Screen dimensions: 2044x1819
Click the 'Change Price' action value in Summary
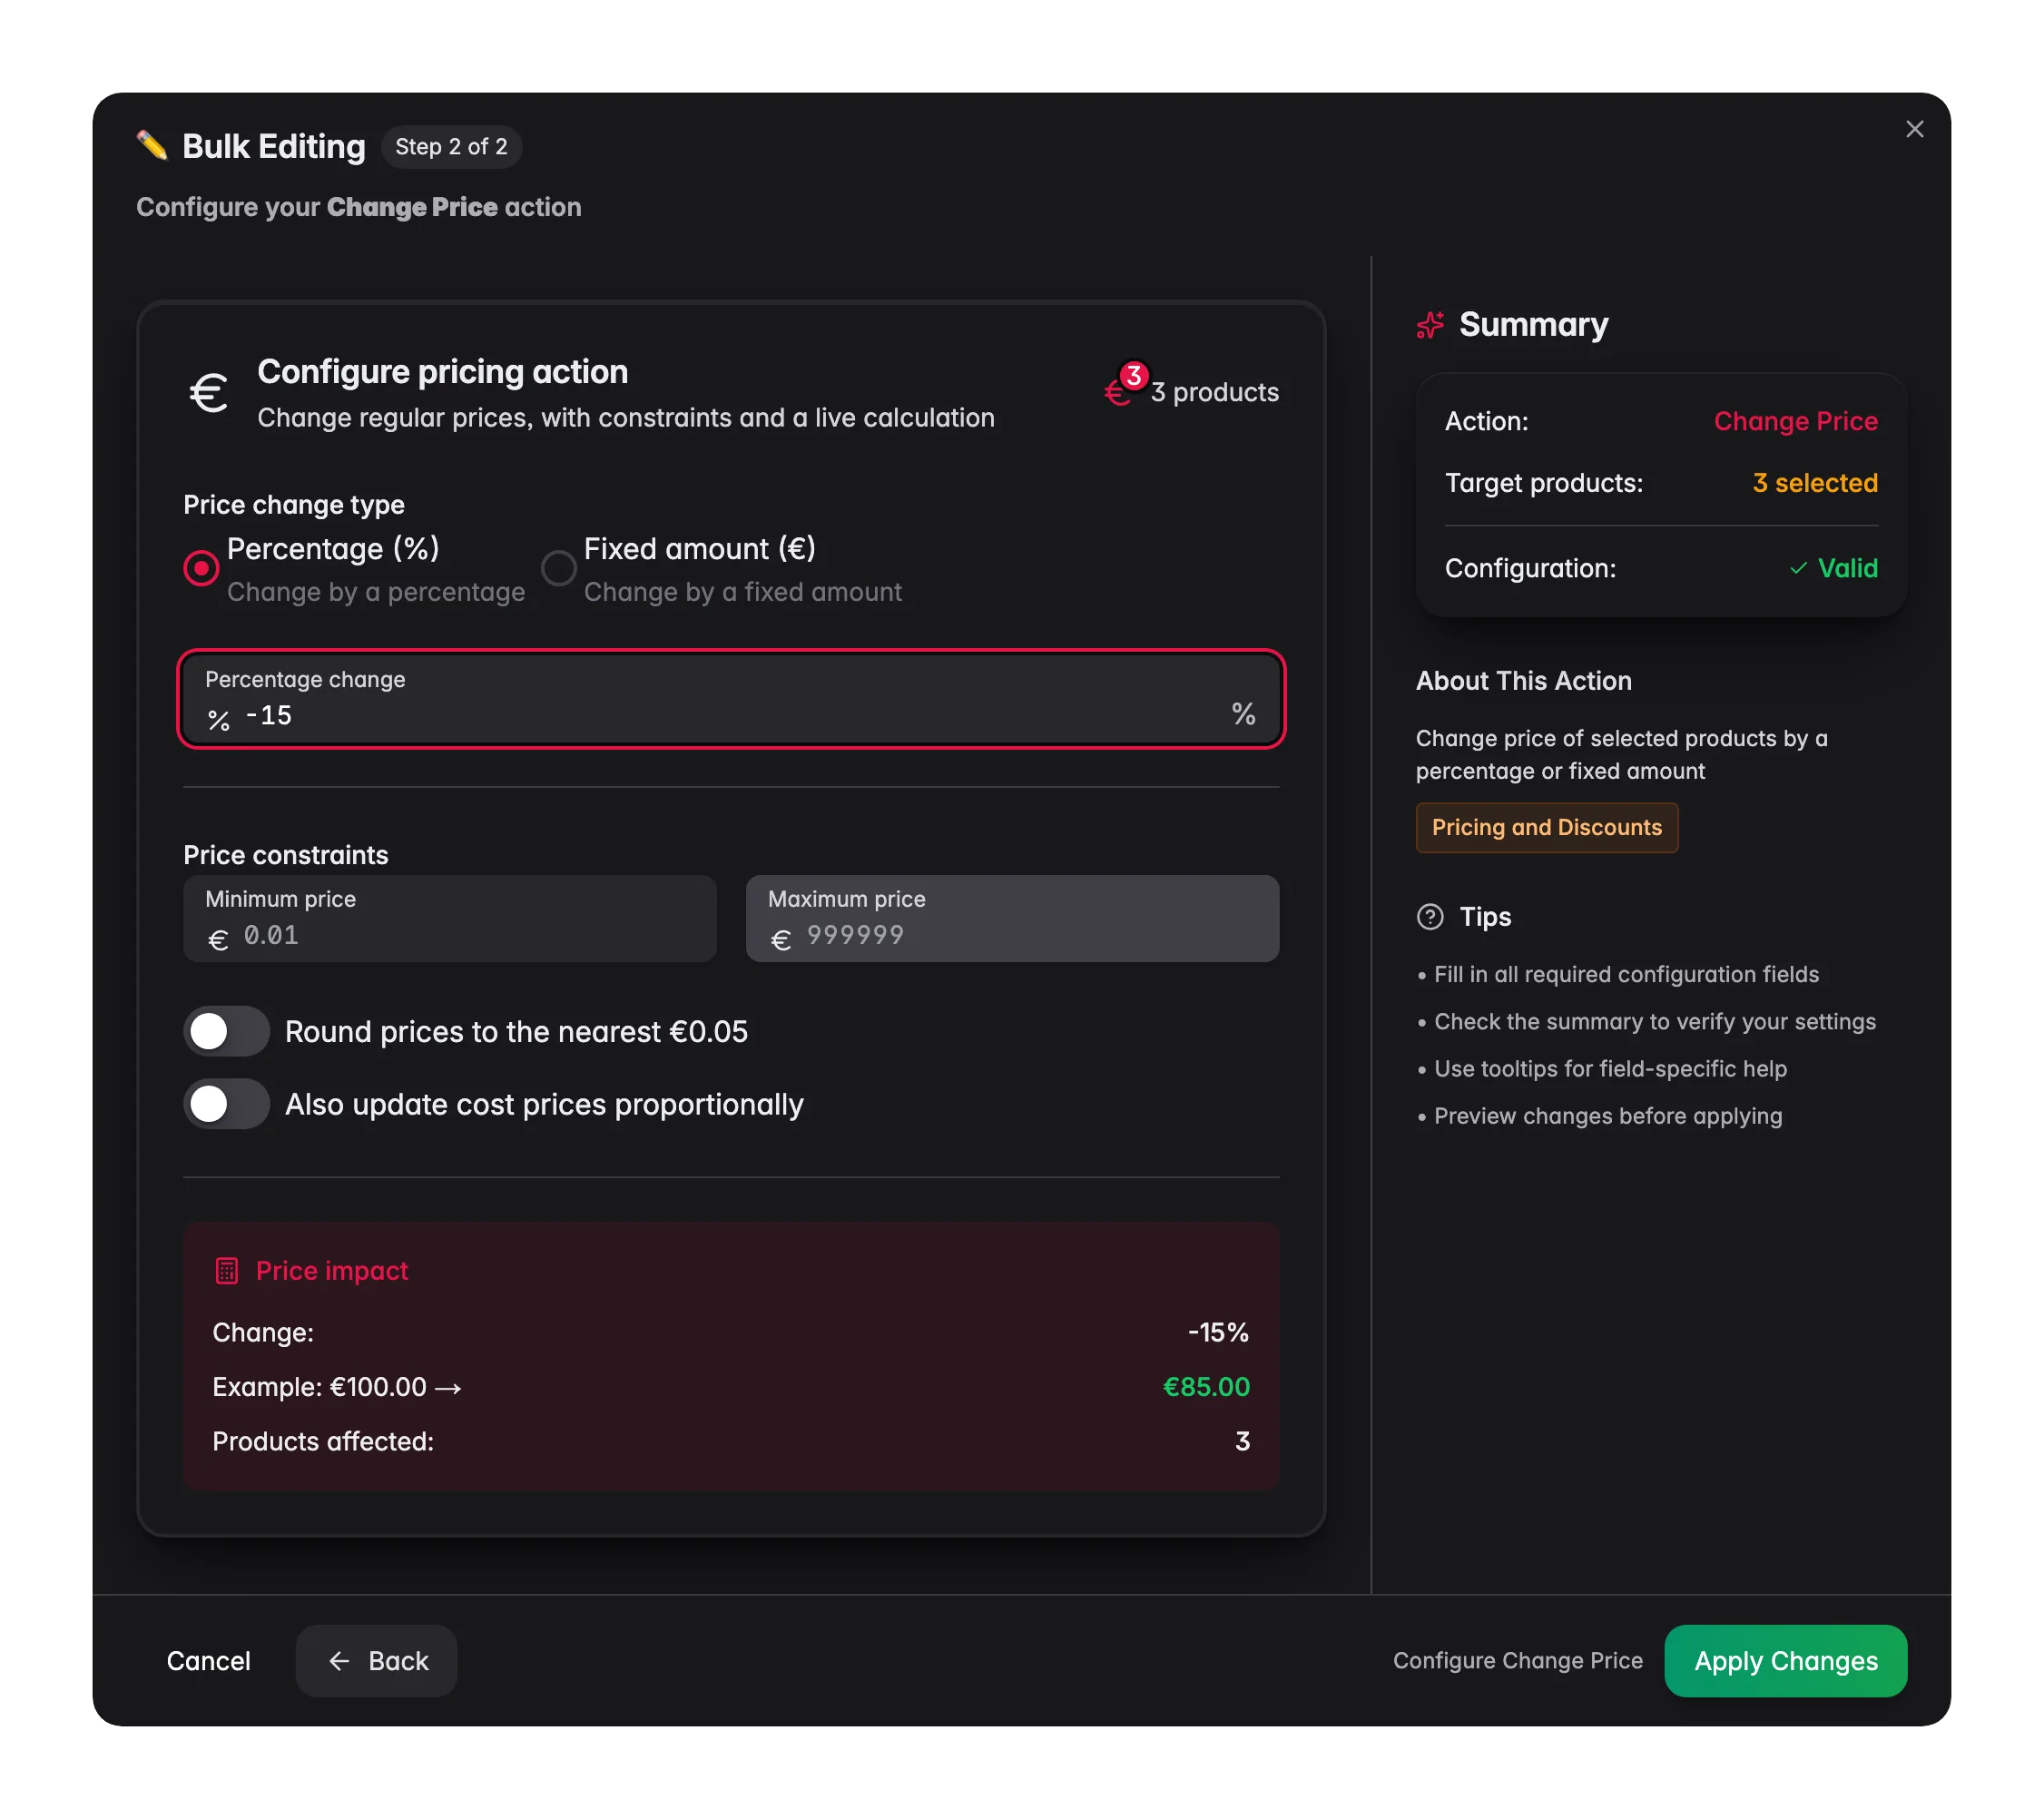1795,421
